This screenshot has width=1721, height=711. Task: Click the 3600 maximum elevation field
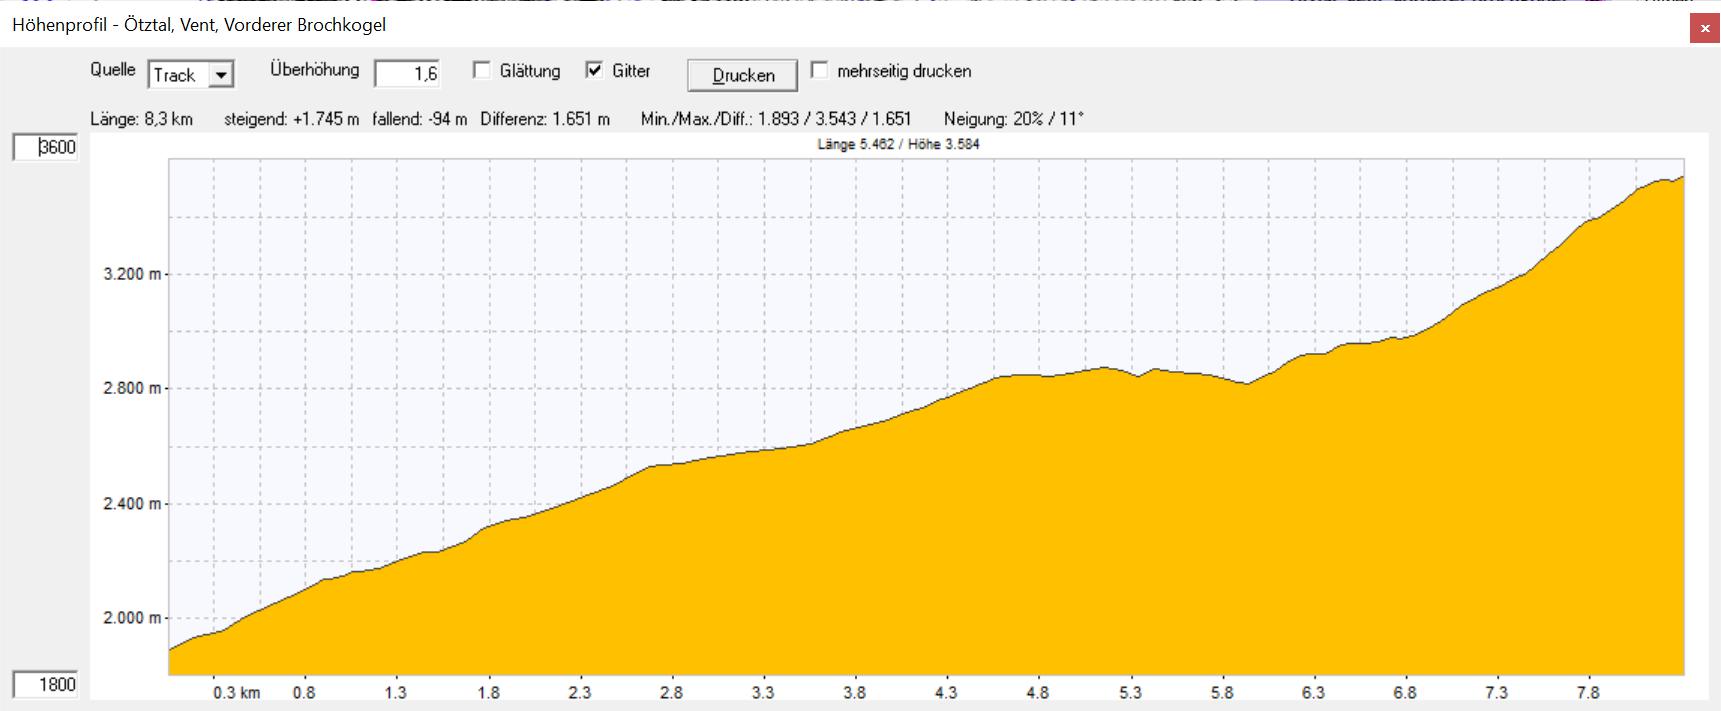46,148
